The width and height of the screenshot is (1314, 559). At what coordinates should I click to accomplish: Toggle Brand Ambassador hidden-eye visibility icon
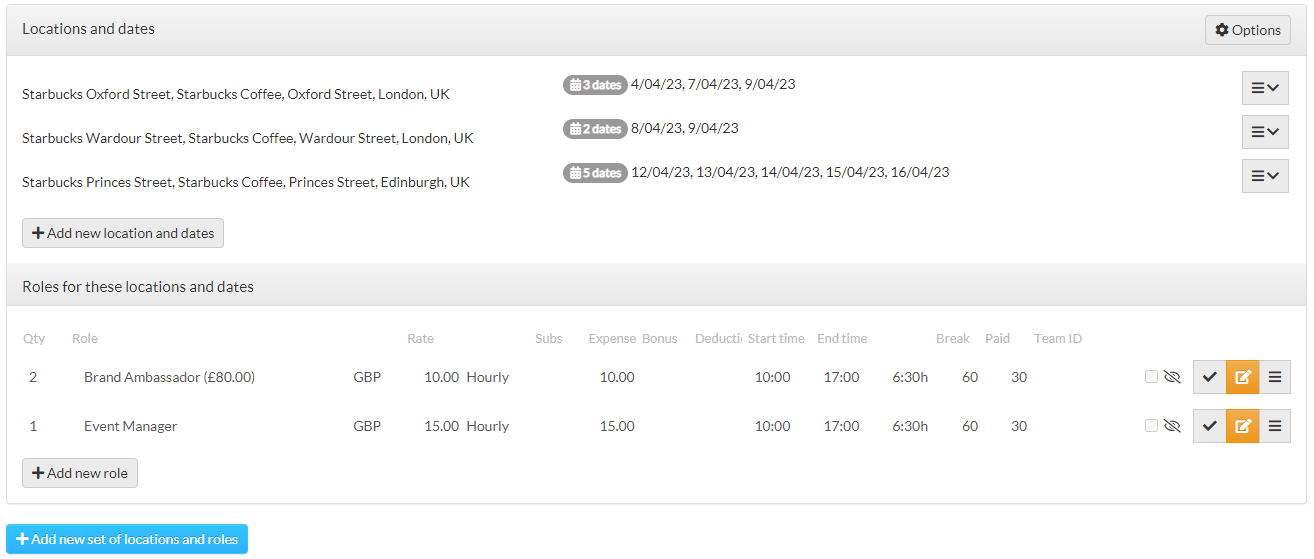tap(1173, 377)
